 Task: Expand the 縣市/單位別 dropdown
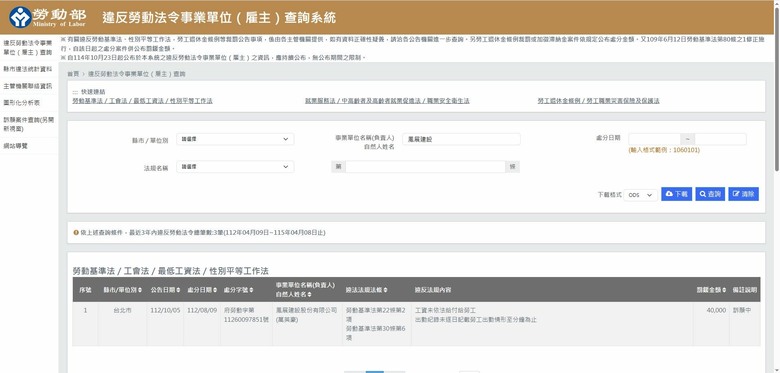(235, 140)
